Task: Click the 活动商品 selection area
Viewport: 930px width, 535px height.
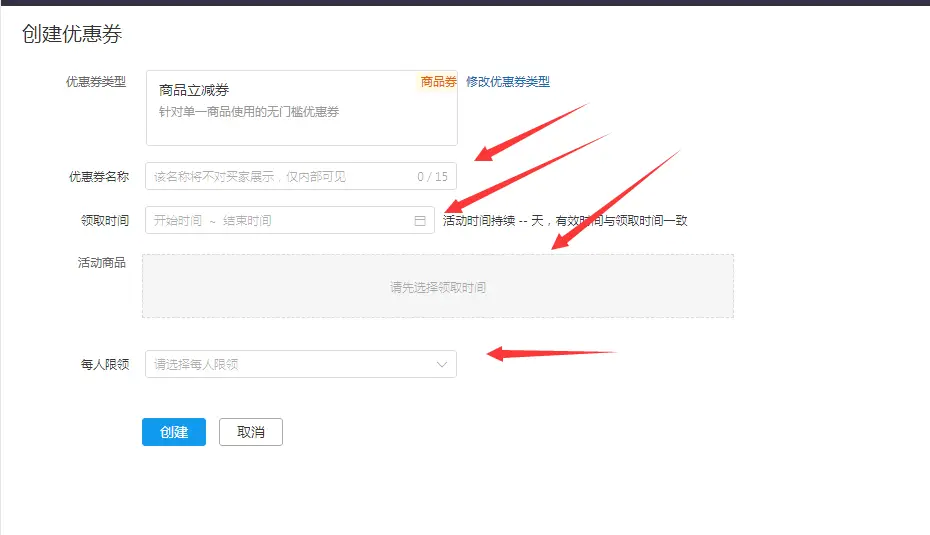Action: click(438, 286)
